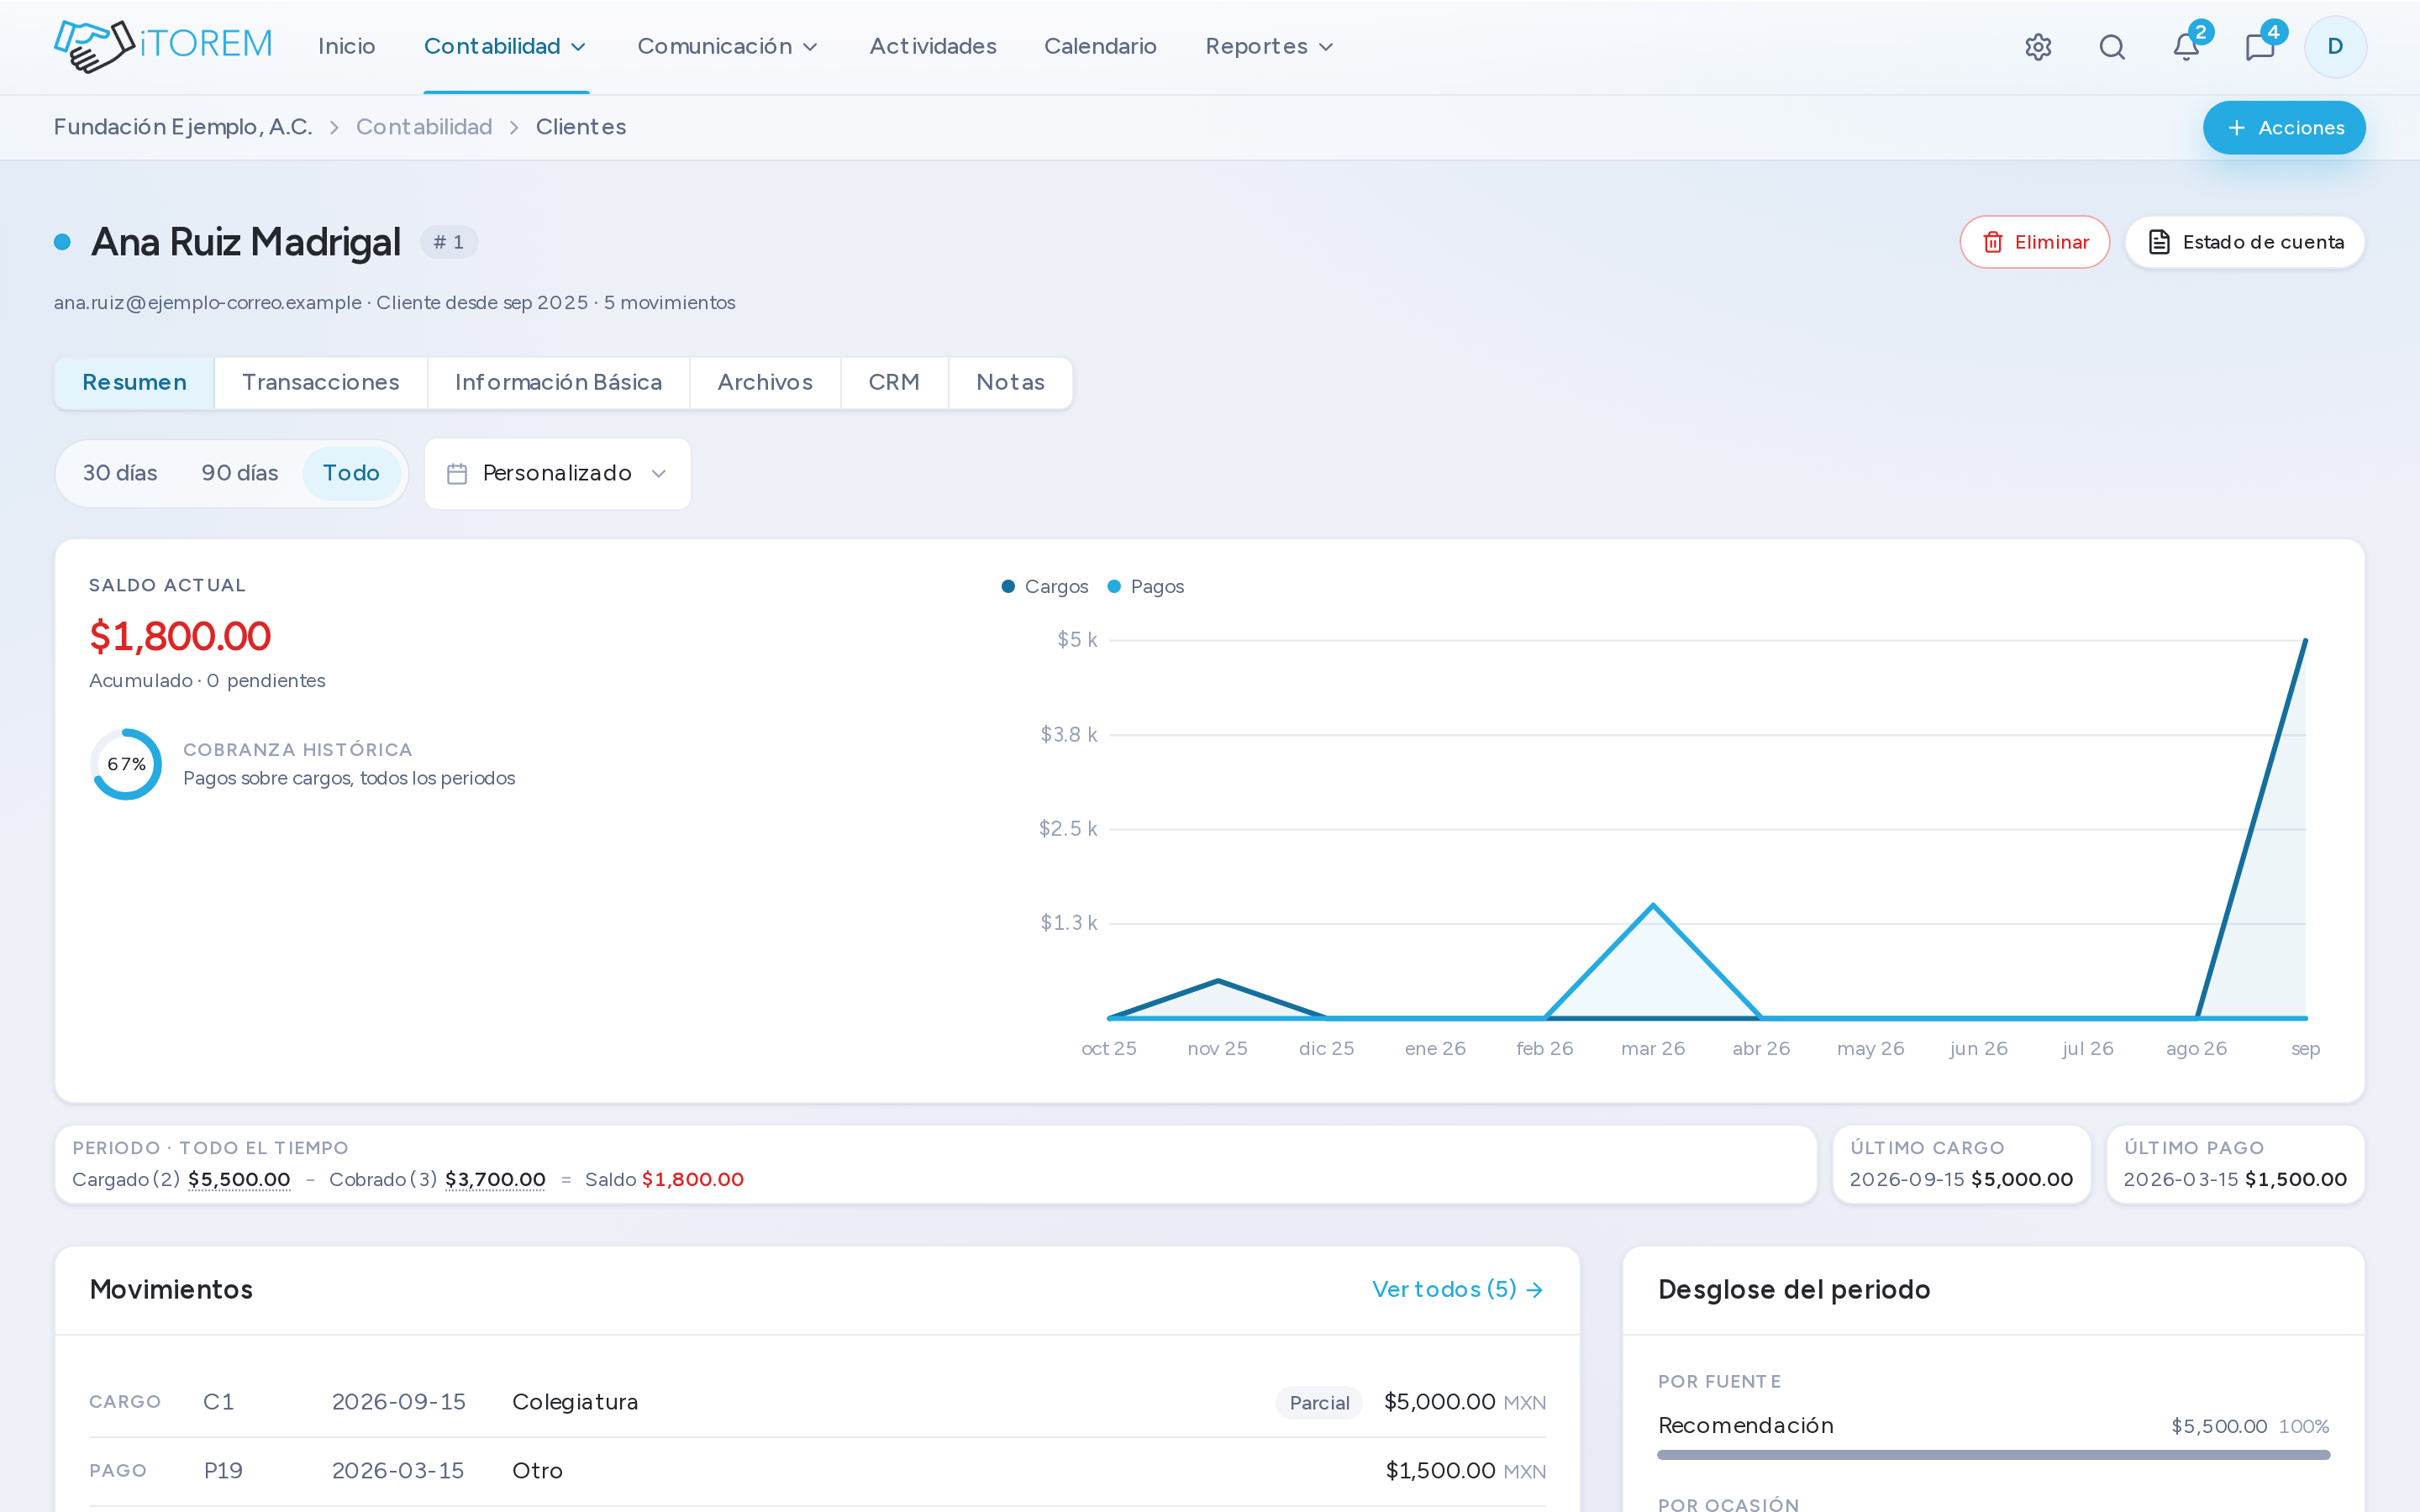
Task: Go to Clientes breadcrumb
Action: click(x=581, y=127)
